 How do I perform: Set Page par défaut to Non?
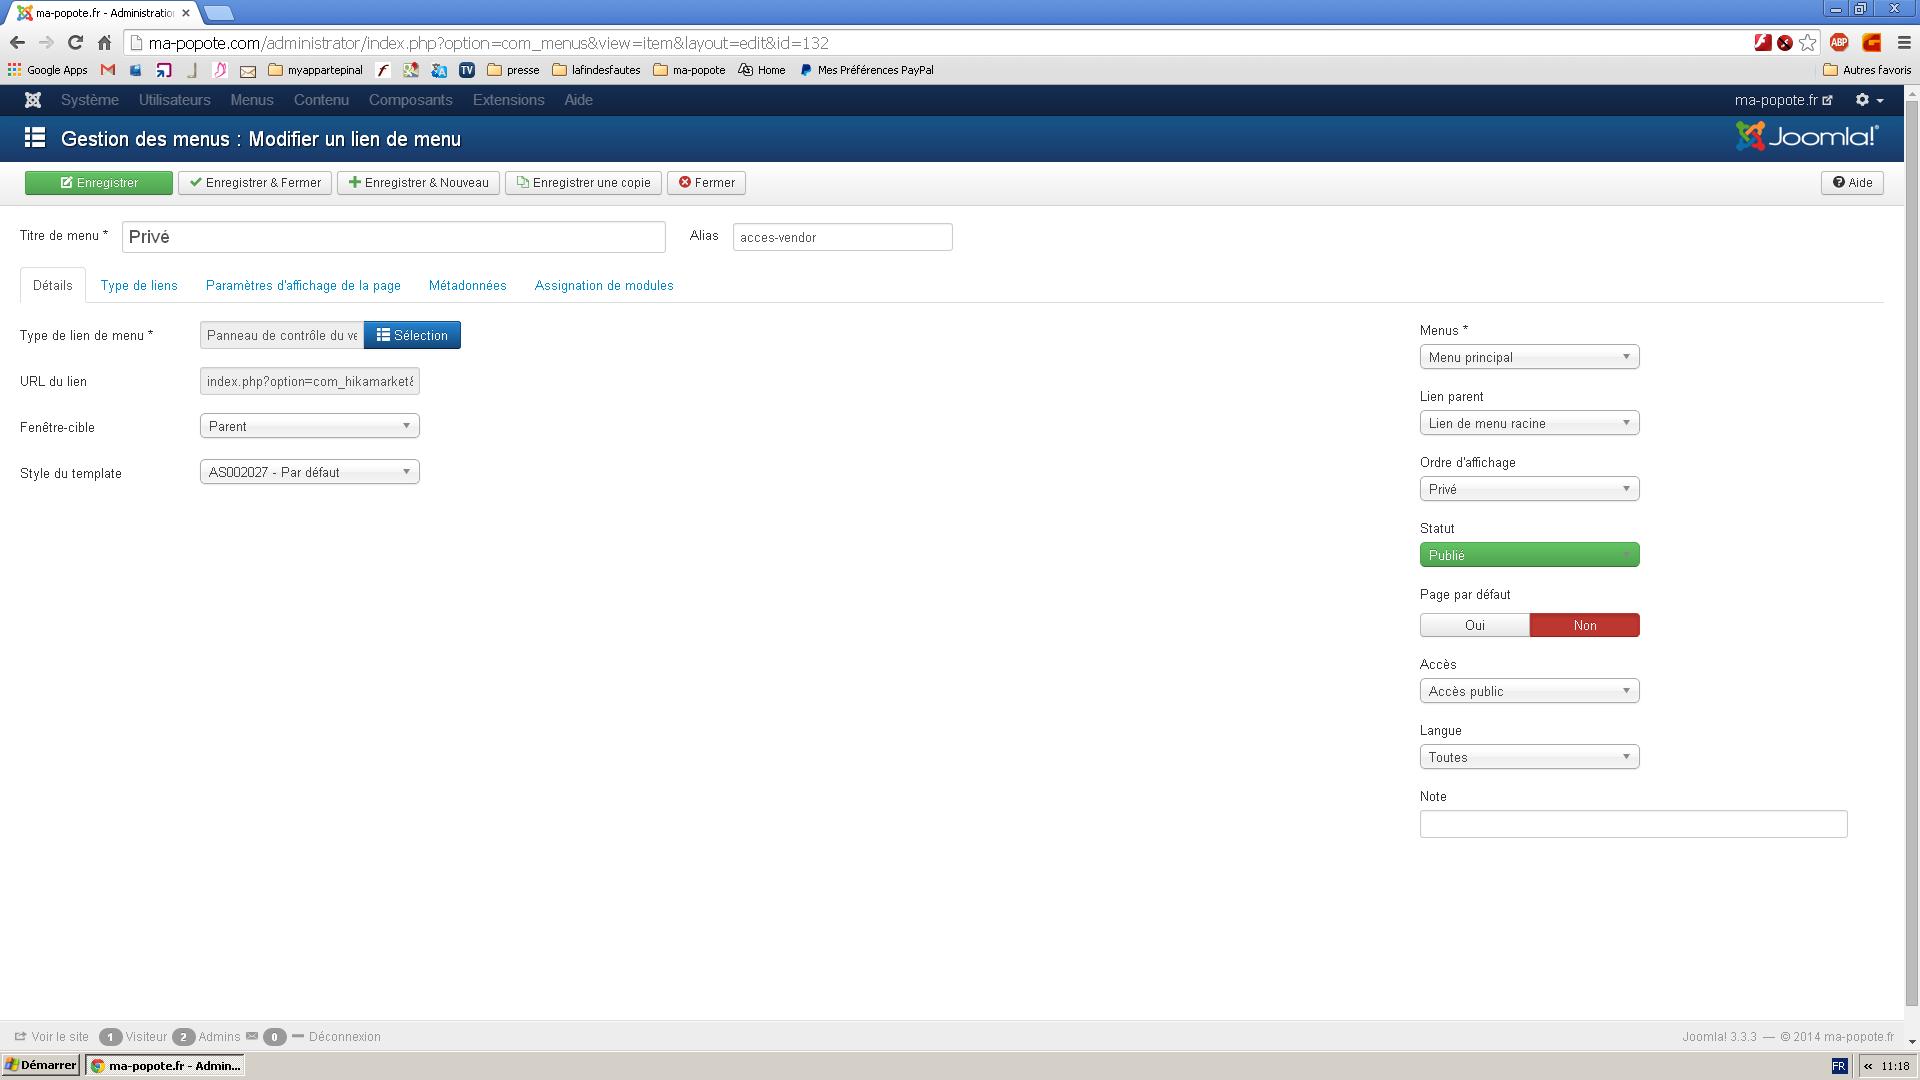[1584, 626]
